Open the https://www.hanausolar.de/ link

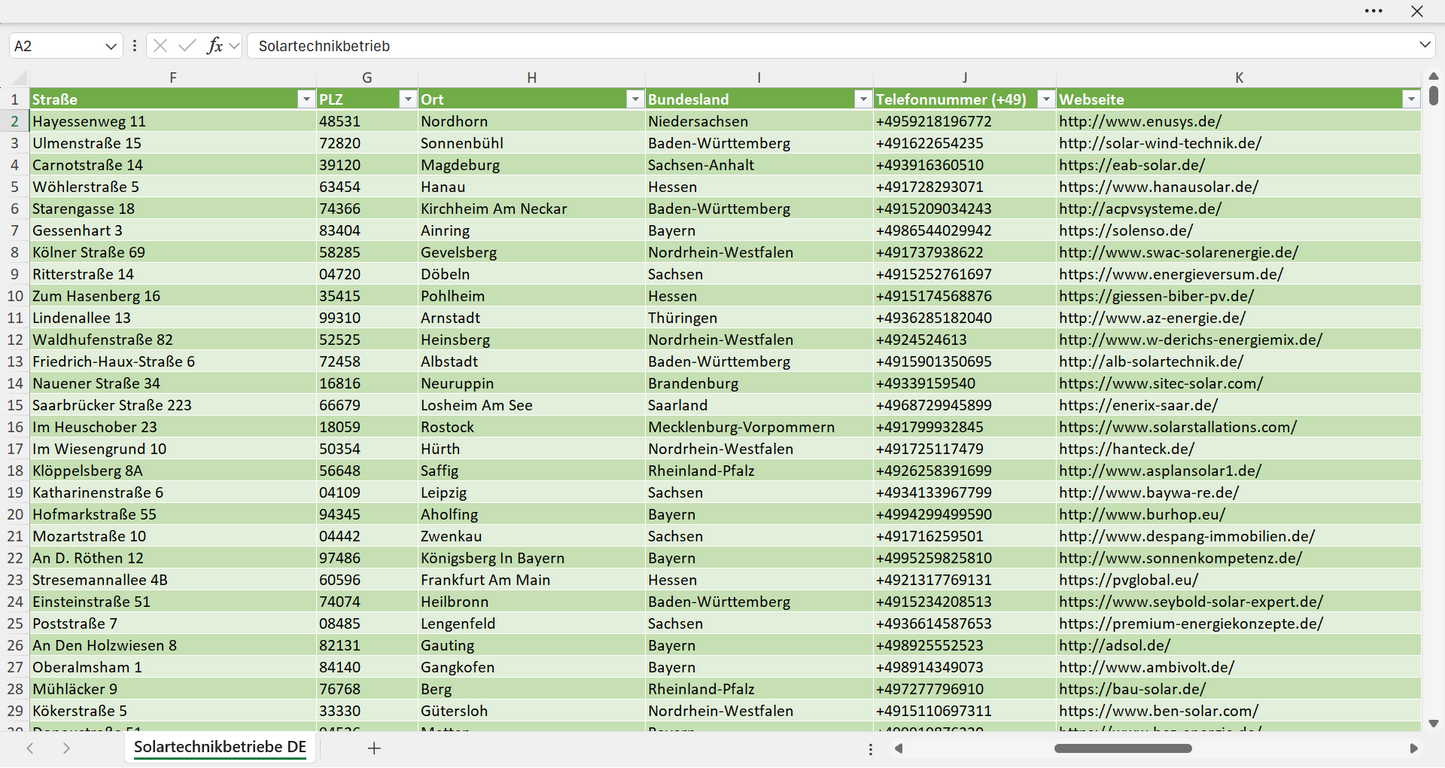pyautogui.click(x=1158, y=187)
